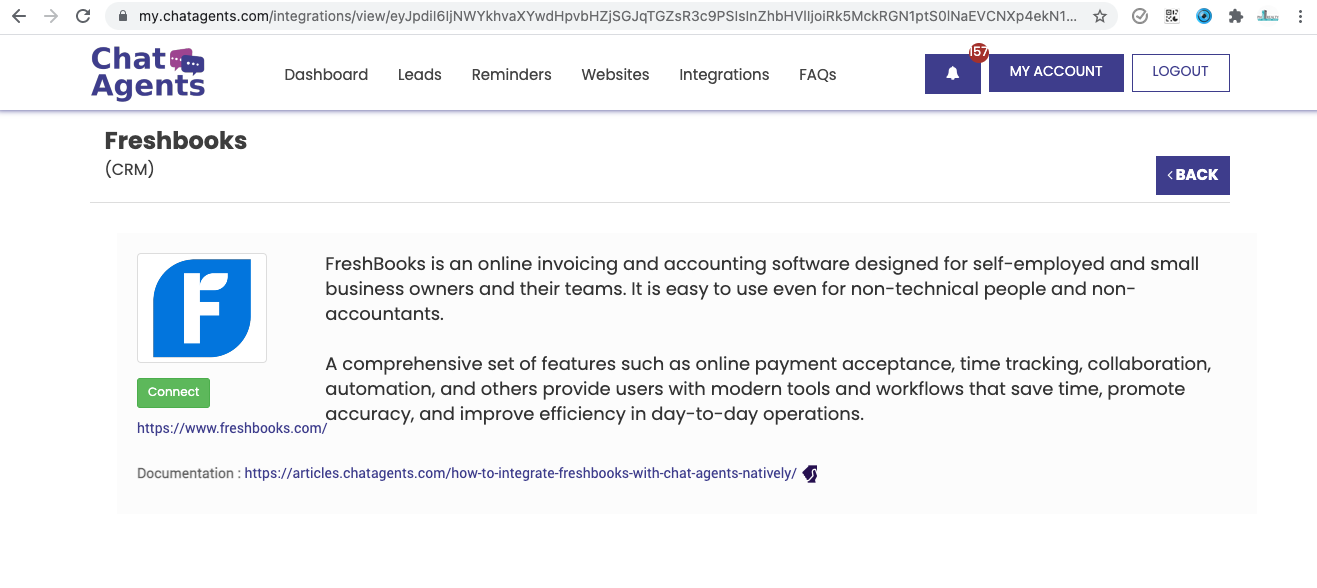Open the Freshbooks documentation article link

521,474
